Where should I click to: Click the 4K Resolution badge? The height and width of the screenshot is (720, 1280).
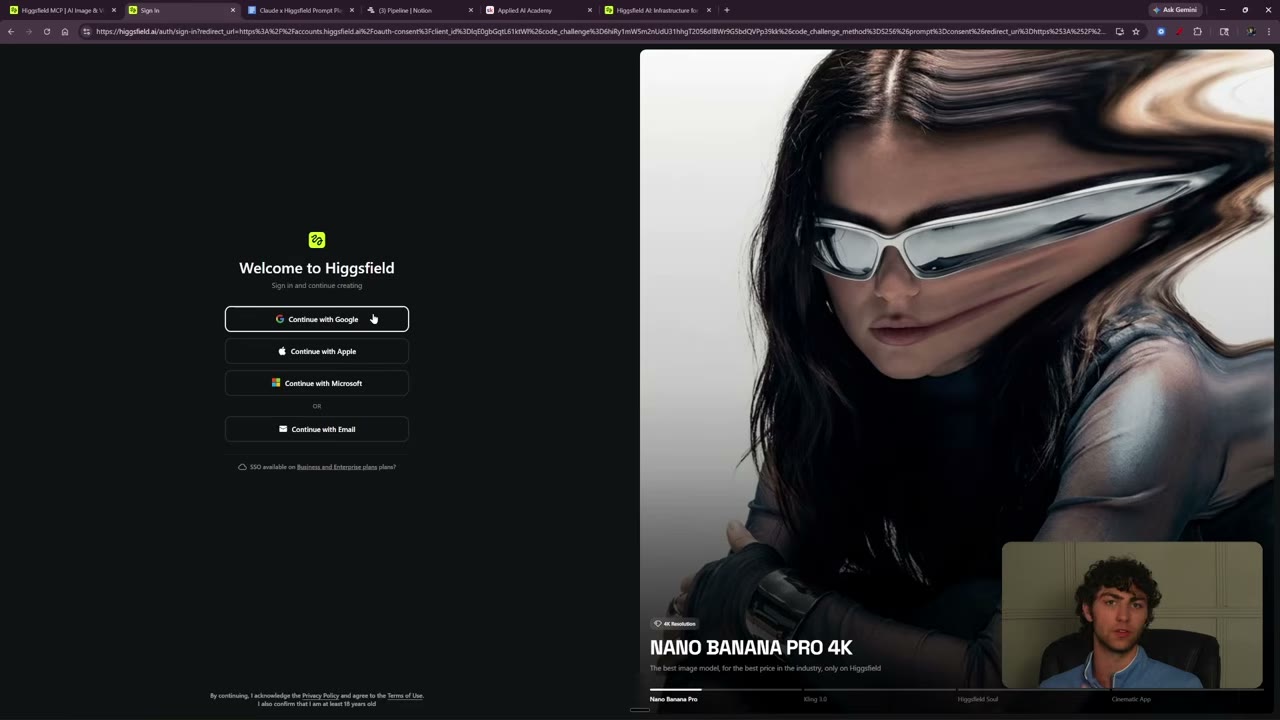click(x=675, y=623)
